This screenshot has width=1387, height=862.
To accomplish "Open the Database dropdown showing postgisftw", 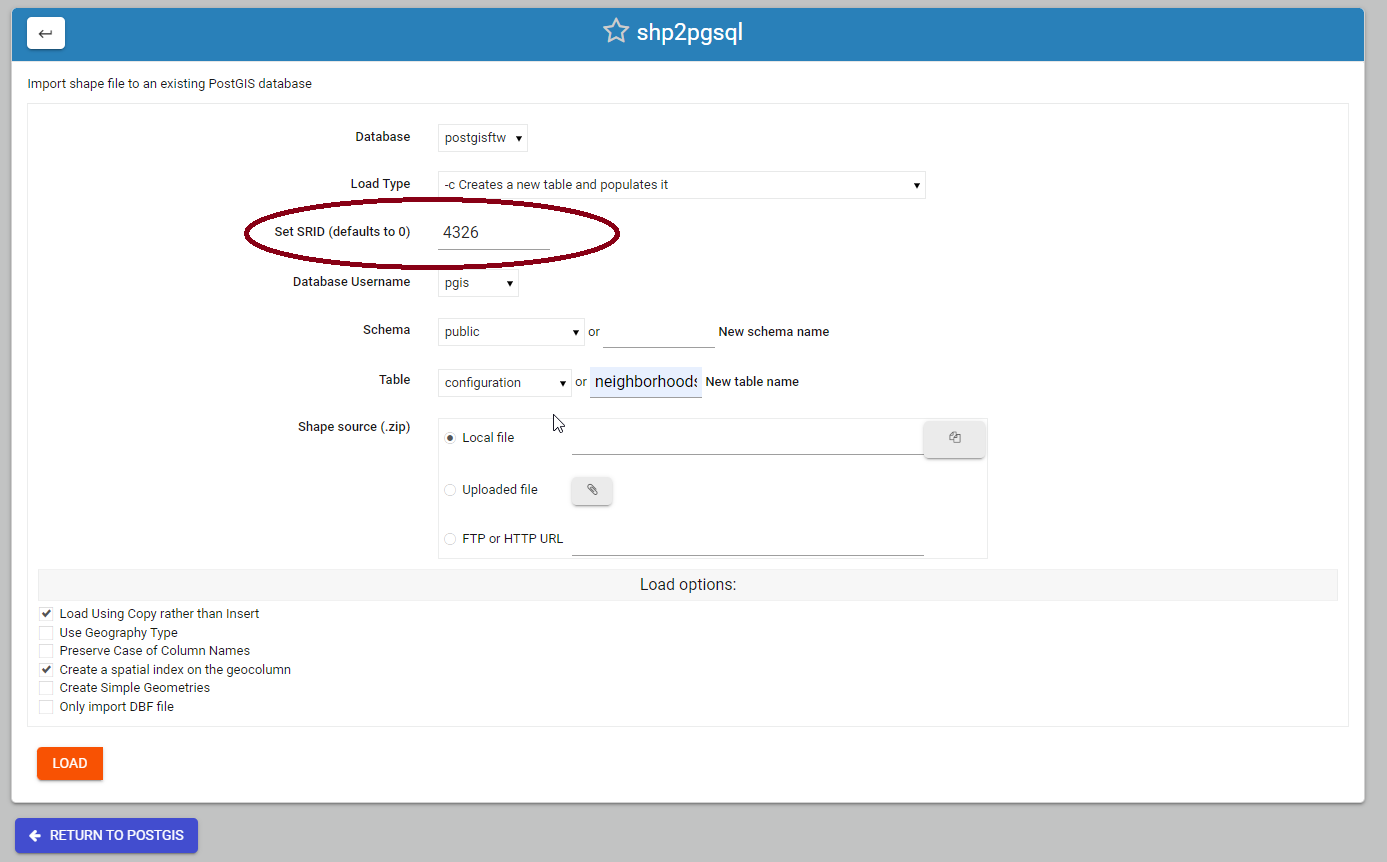I will click(483, 138).
